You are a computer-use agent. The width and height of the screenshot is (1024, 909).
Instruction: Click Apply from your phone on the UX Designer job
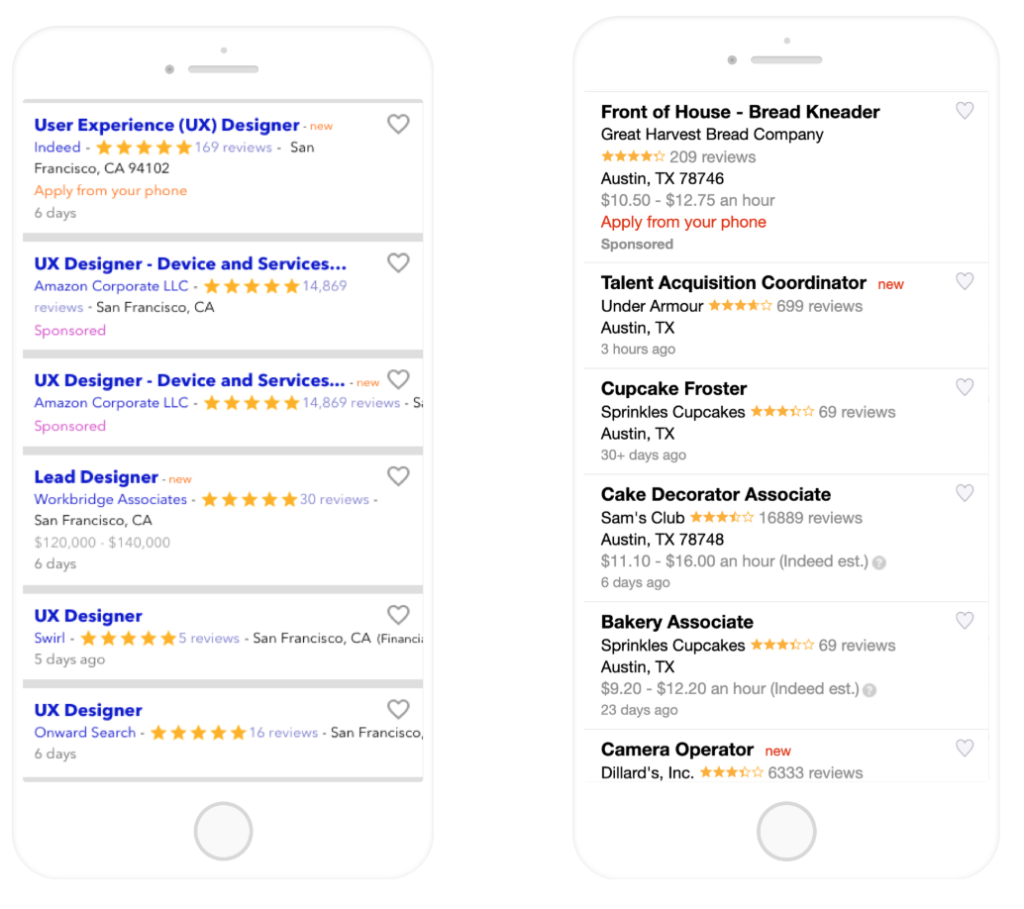click(110, 190)
